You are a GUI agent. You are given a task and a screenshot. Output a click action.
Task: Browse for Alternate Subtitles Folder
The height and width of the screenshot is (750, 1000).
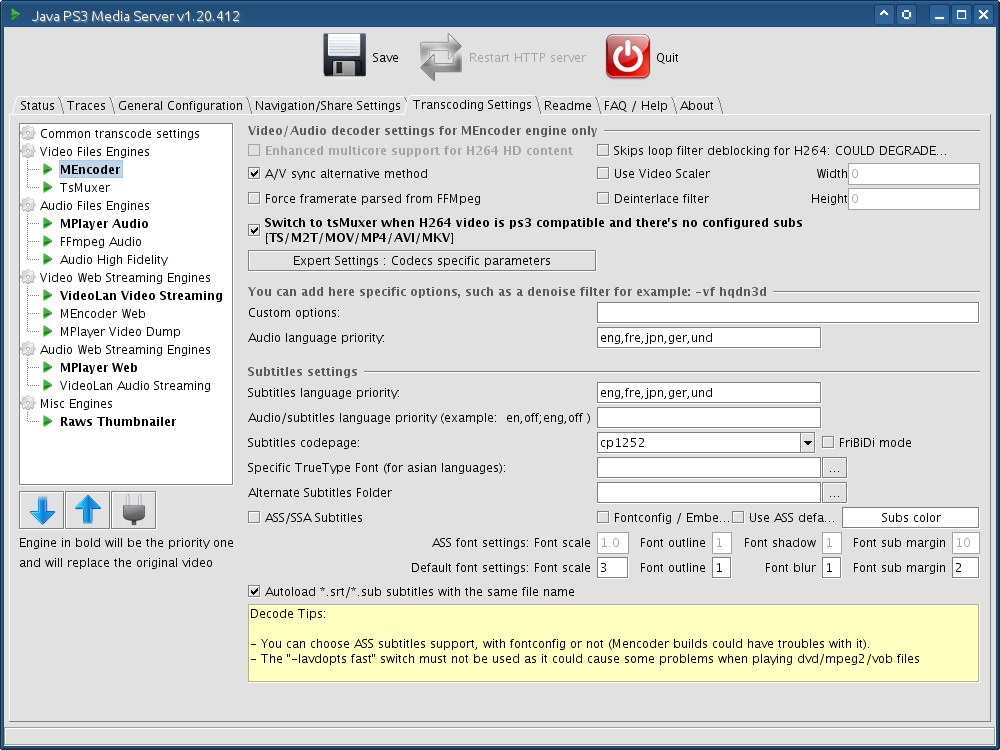(x=834, y=493)
